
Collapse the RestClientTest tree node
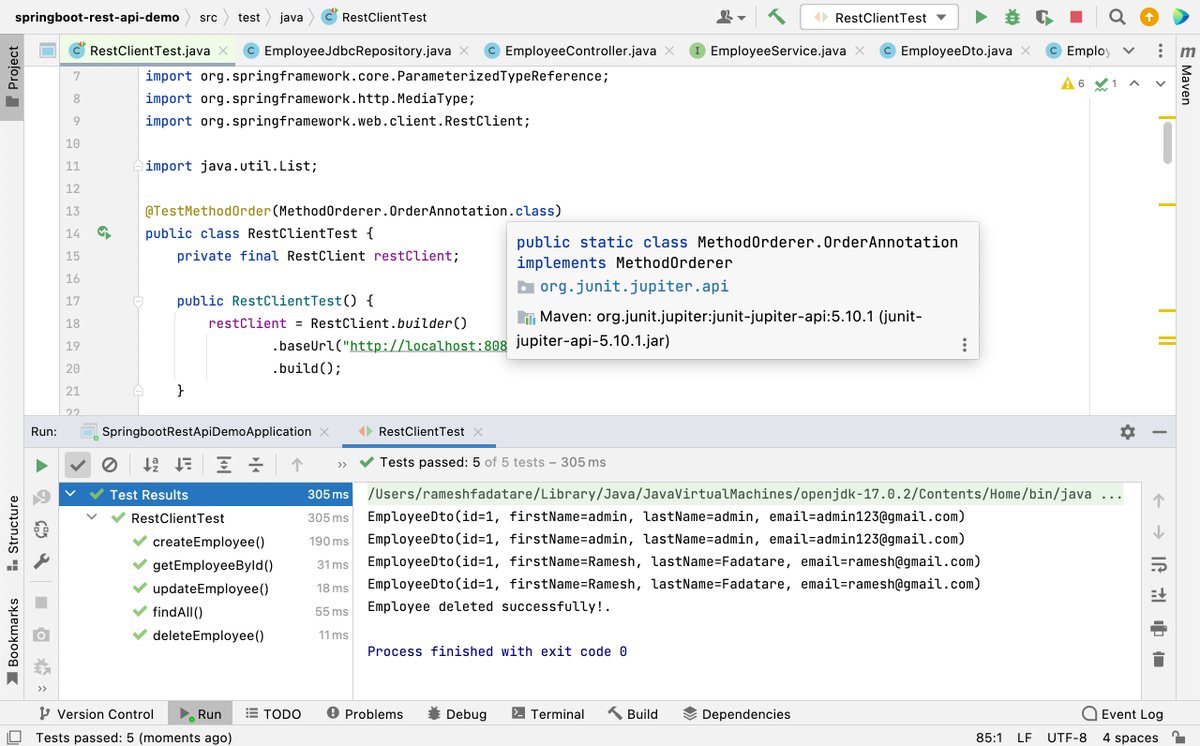(x=92, y=518)
